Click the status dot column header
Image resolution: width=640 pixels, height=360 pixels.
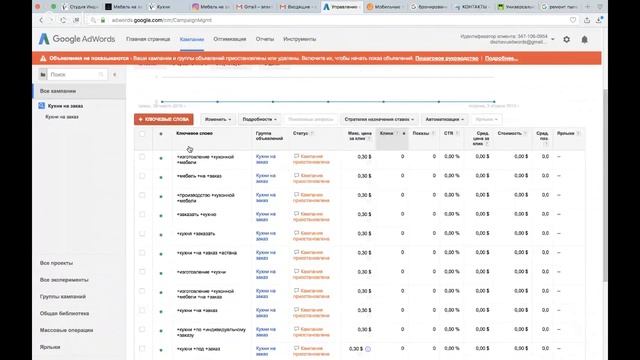[161, 134]
